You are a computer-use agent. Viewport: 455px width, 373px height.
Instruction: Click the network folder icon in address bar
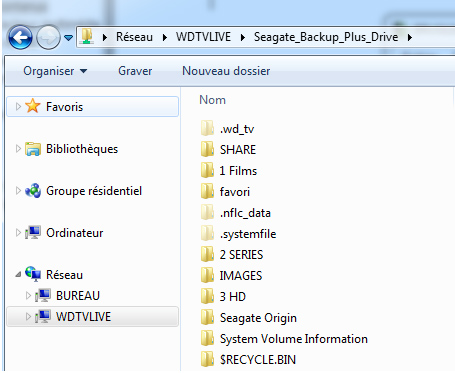(x=87, y=36)
